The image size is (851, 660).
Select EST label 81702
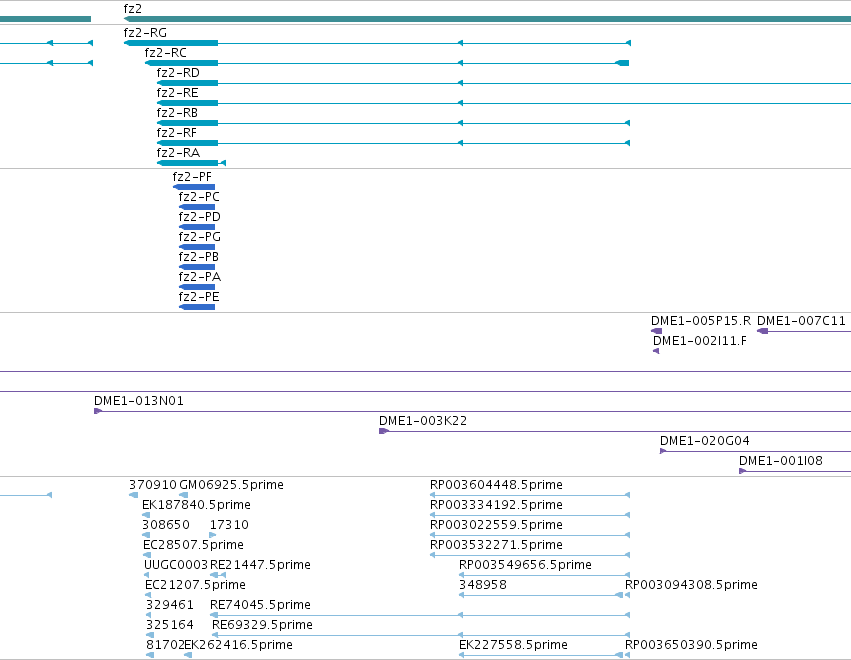click(165, 645)
